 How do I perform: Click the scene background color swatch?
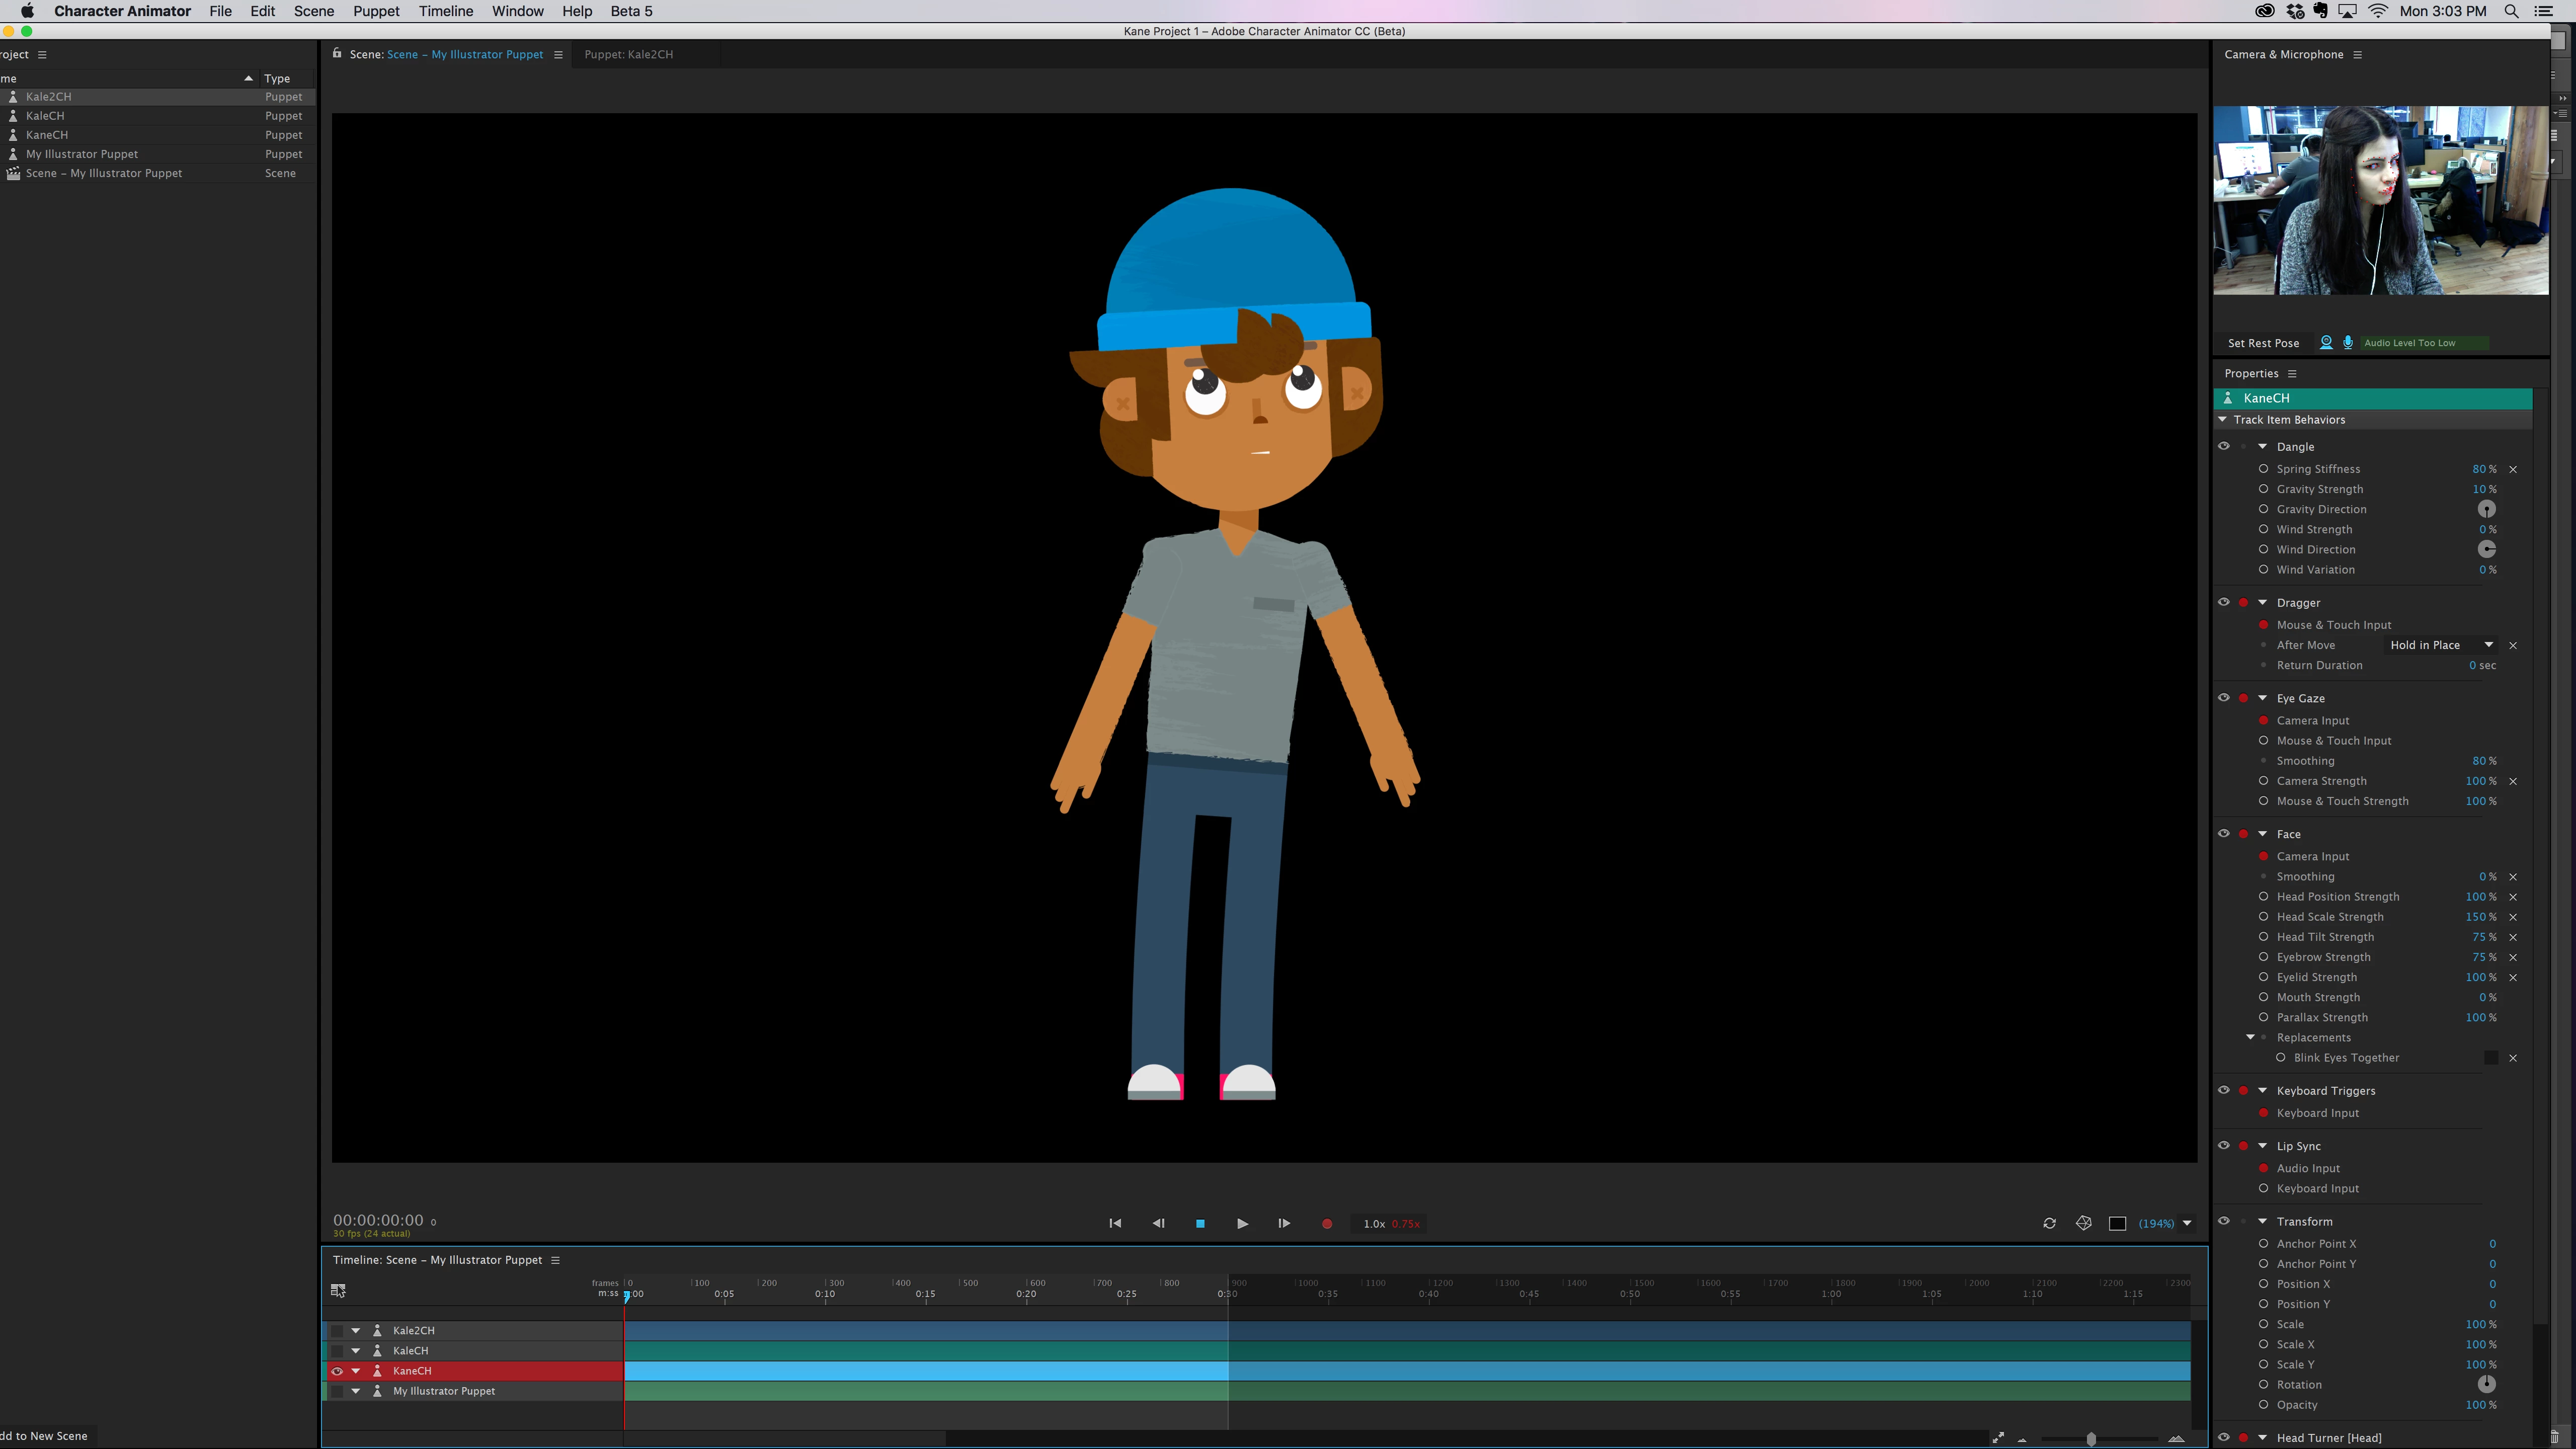coord(2117,1223)
